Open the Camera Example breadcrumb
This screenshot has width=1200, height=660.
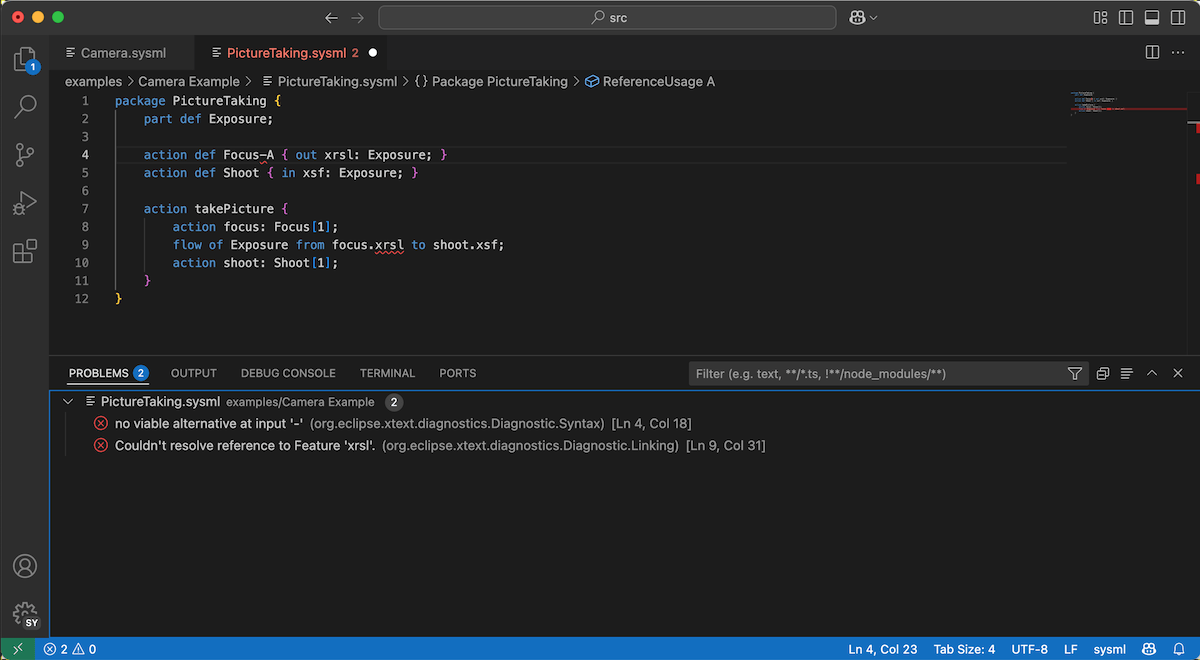(x=189, y=82)
